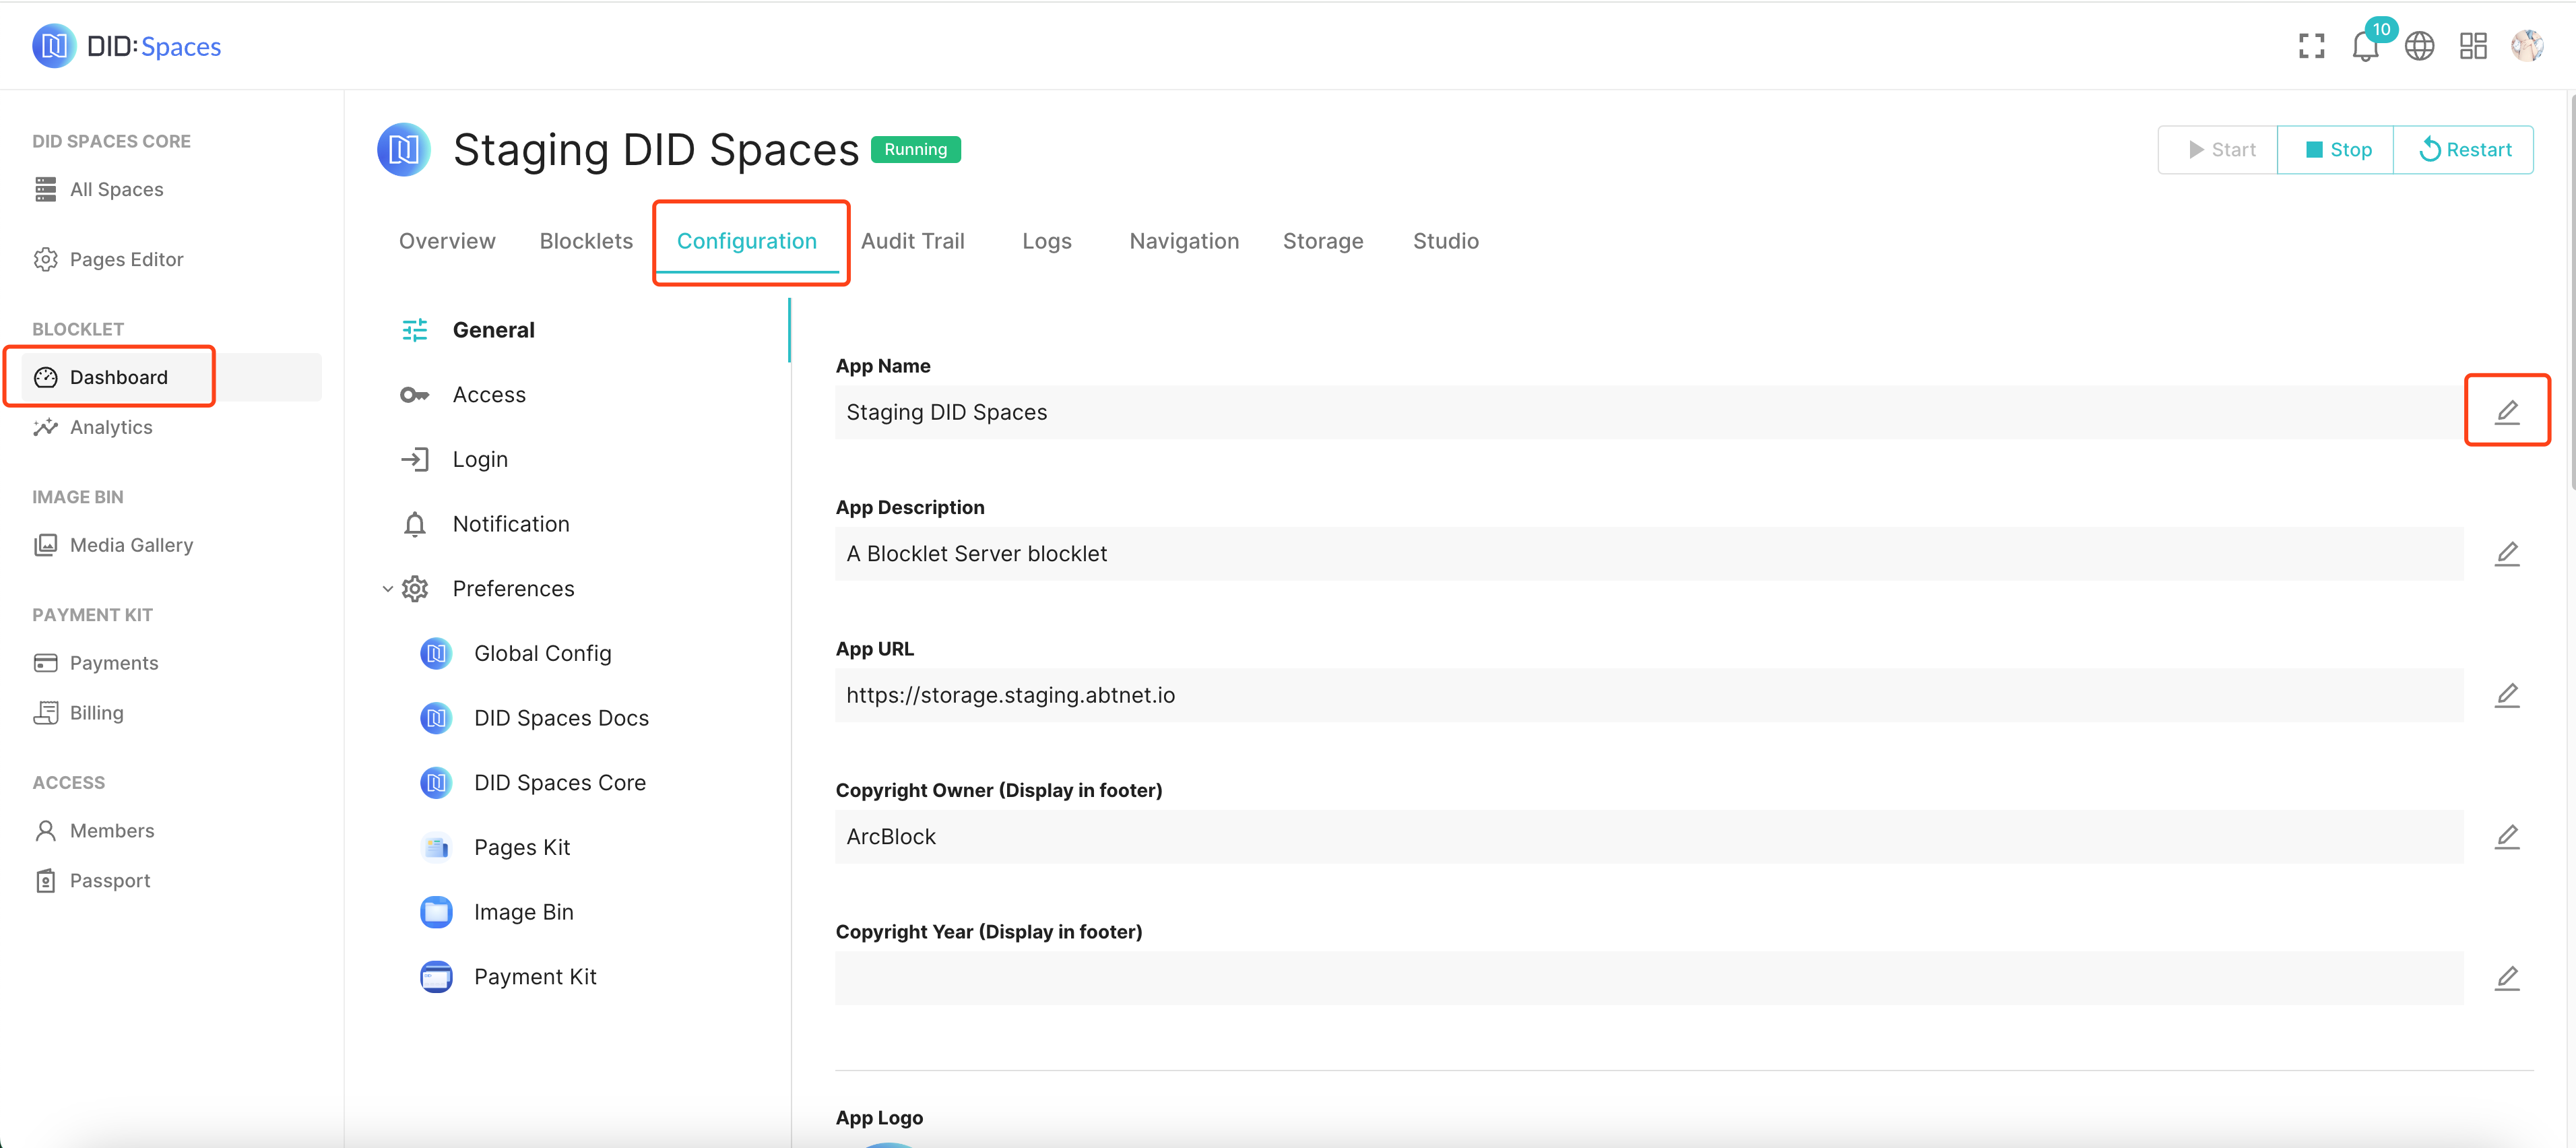
Task: Collapse the Preferences section chevron
Action: [x=387, y=589]
